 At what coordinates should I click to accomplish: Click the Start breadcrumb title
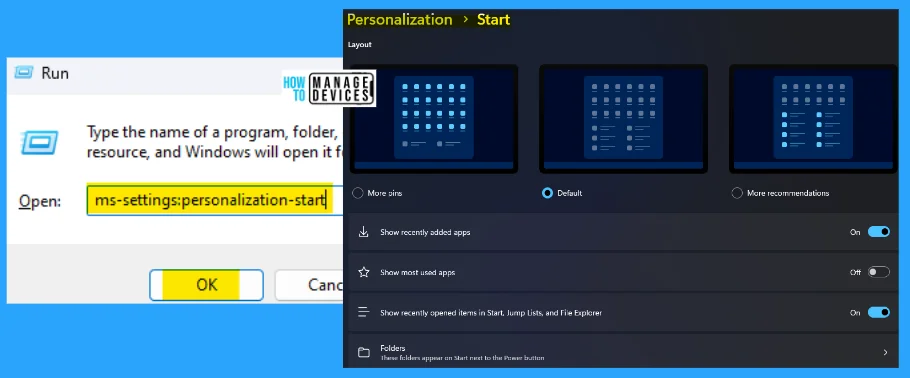click(493, 19)
